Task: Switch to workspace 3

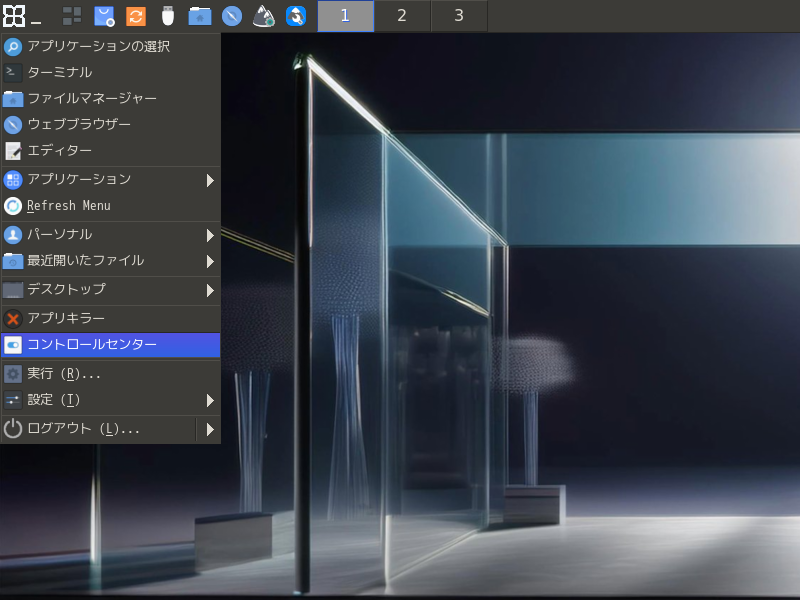Action: pyautogui.click(x=459, y=16)
